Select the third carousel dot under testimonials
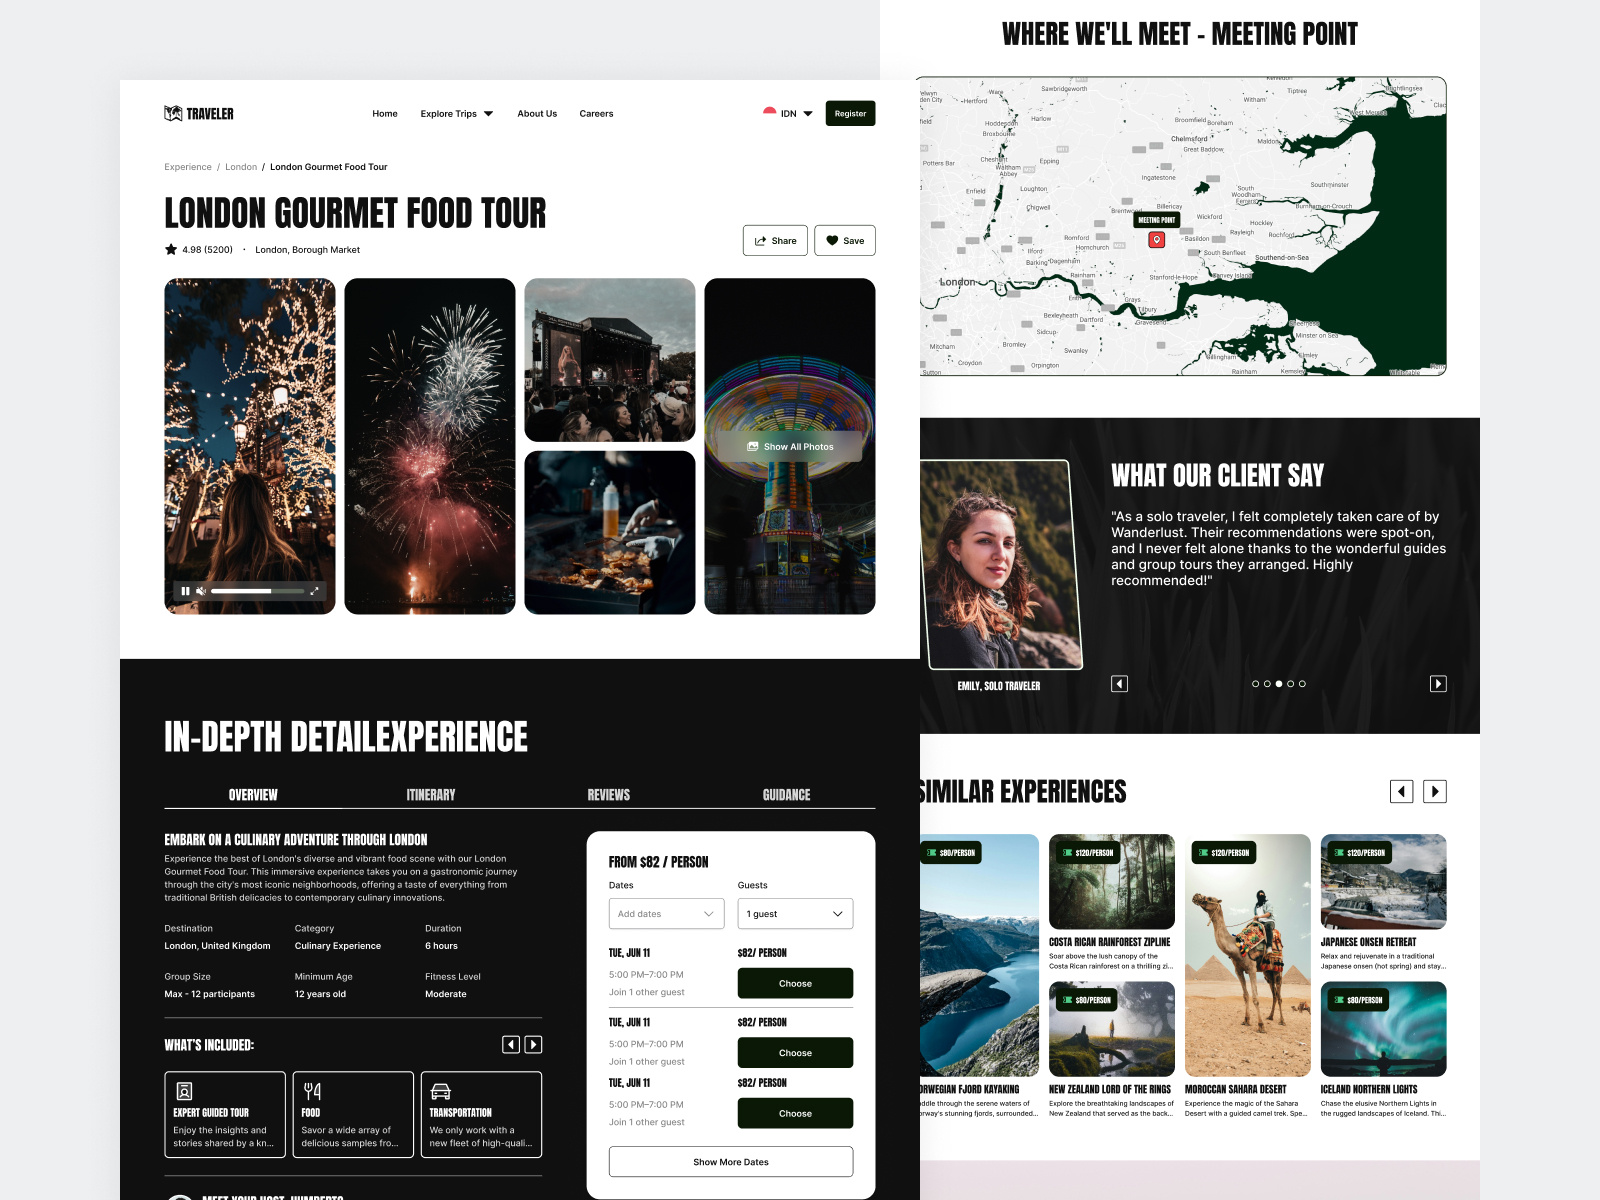The image size is (1600, 1200). pyautogui.click(x=1279, y=684)
